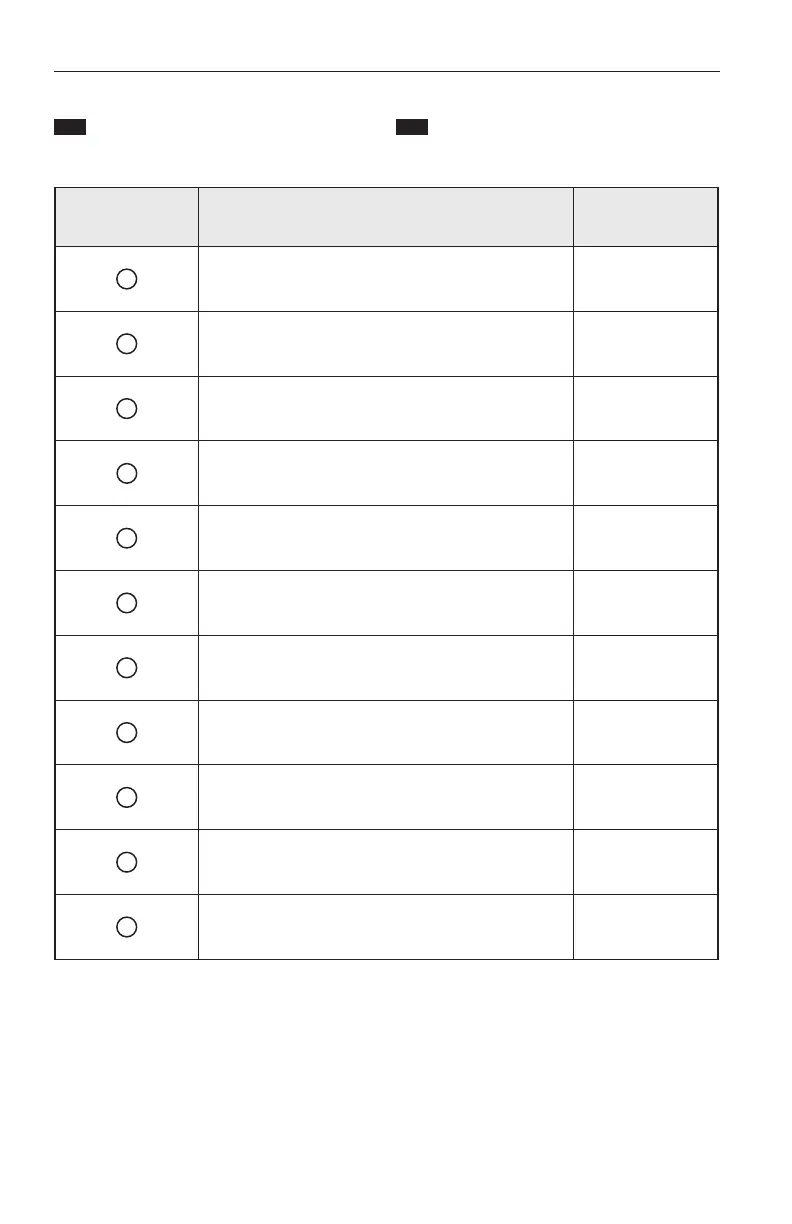Screen dimensions: 792x1224
Task: Choose the eighth row's circle
Action: pos(126,732)
